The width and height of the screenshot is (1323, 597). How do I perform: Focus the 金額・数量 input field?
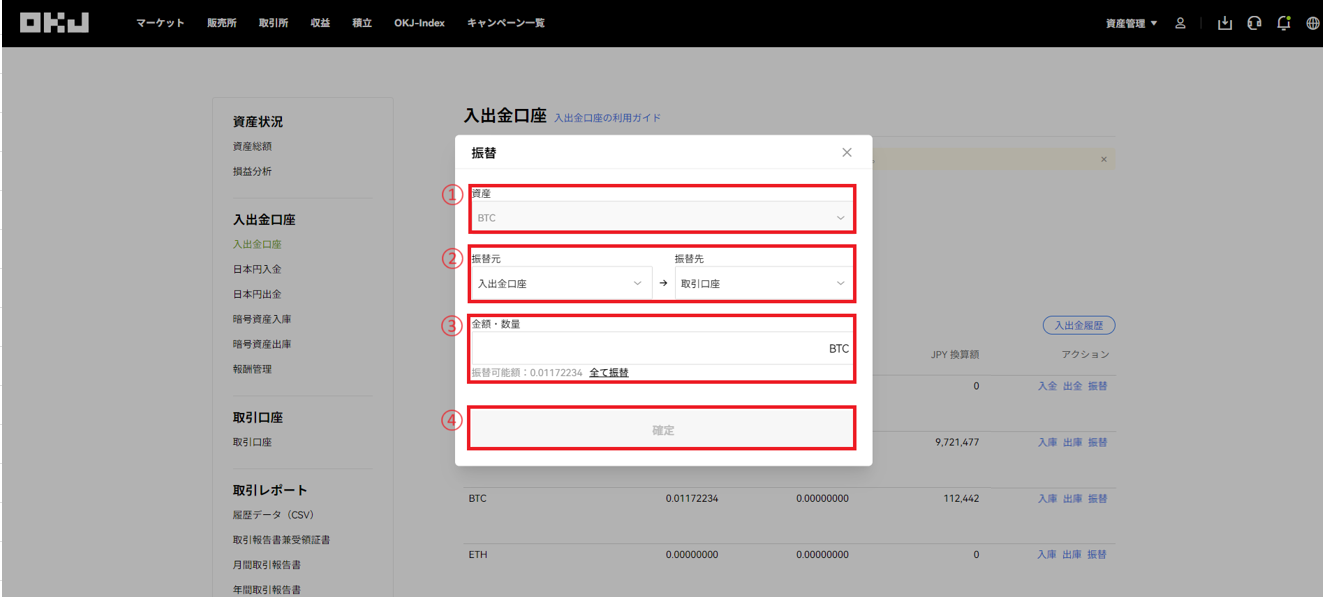coord(660,348)
